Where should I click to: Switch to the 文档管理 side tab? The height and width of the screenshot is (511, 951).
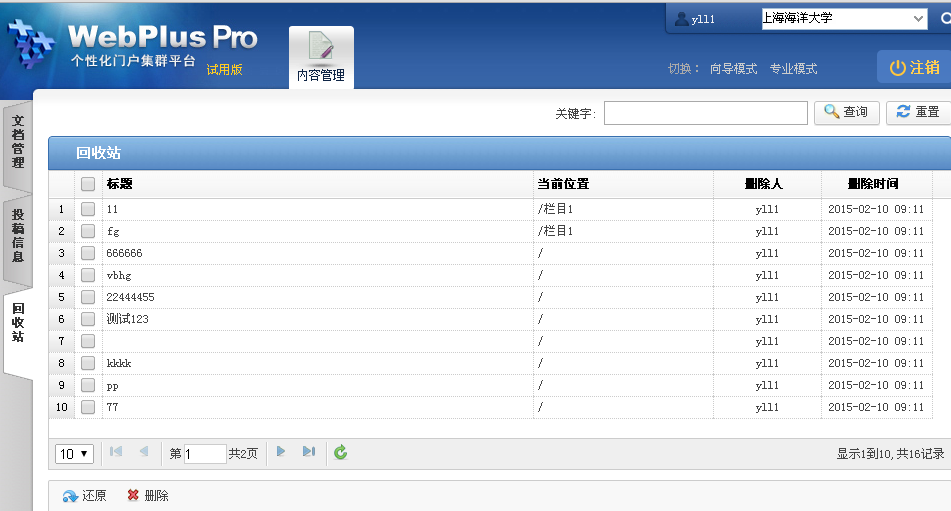(x=18, y=142)
